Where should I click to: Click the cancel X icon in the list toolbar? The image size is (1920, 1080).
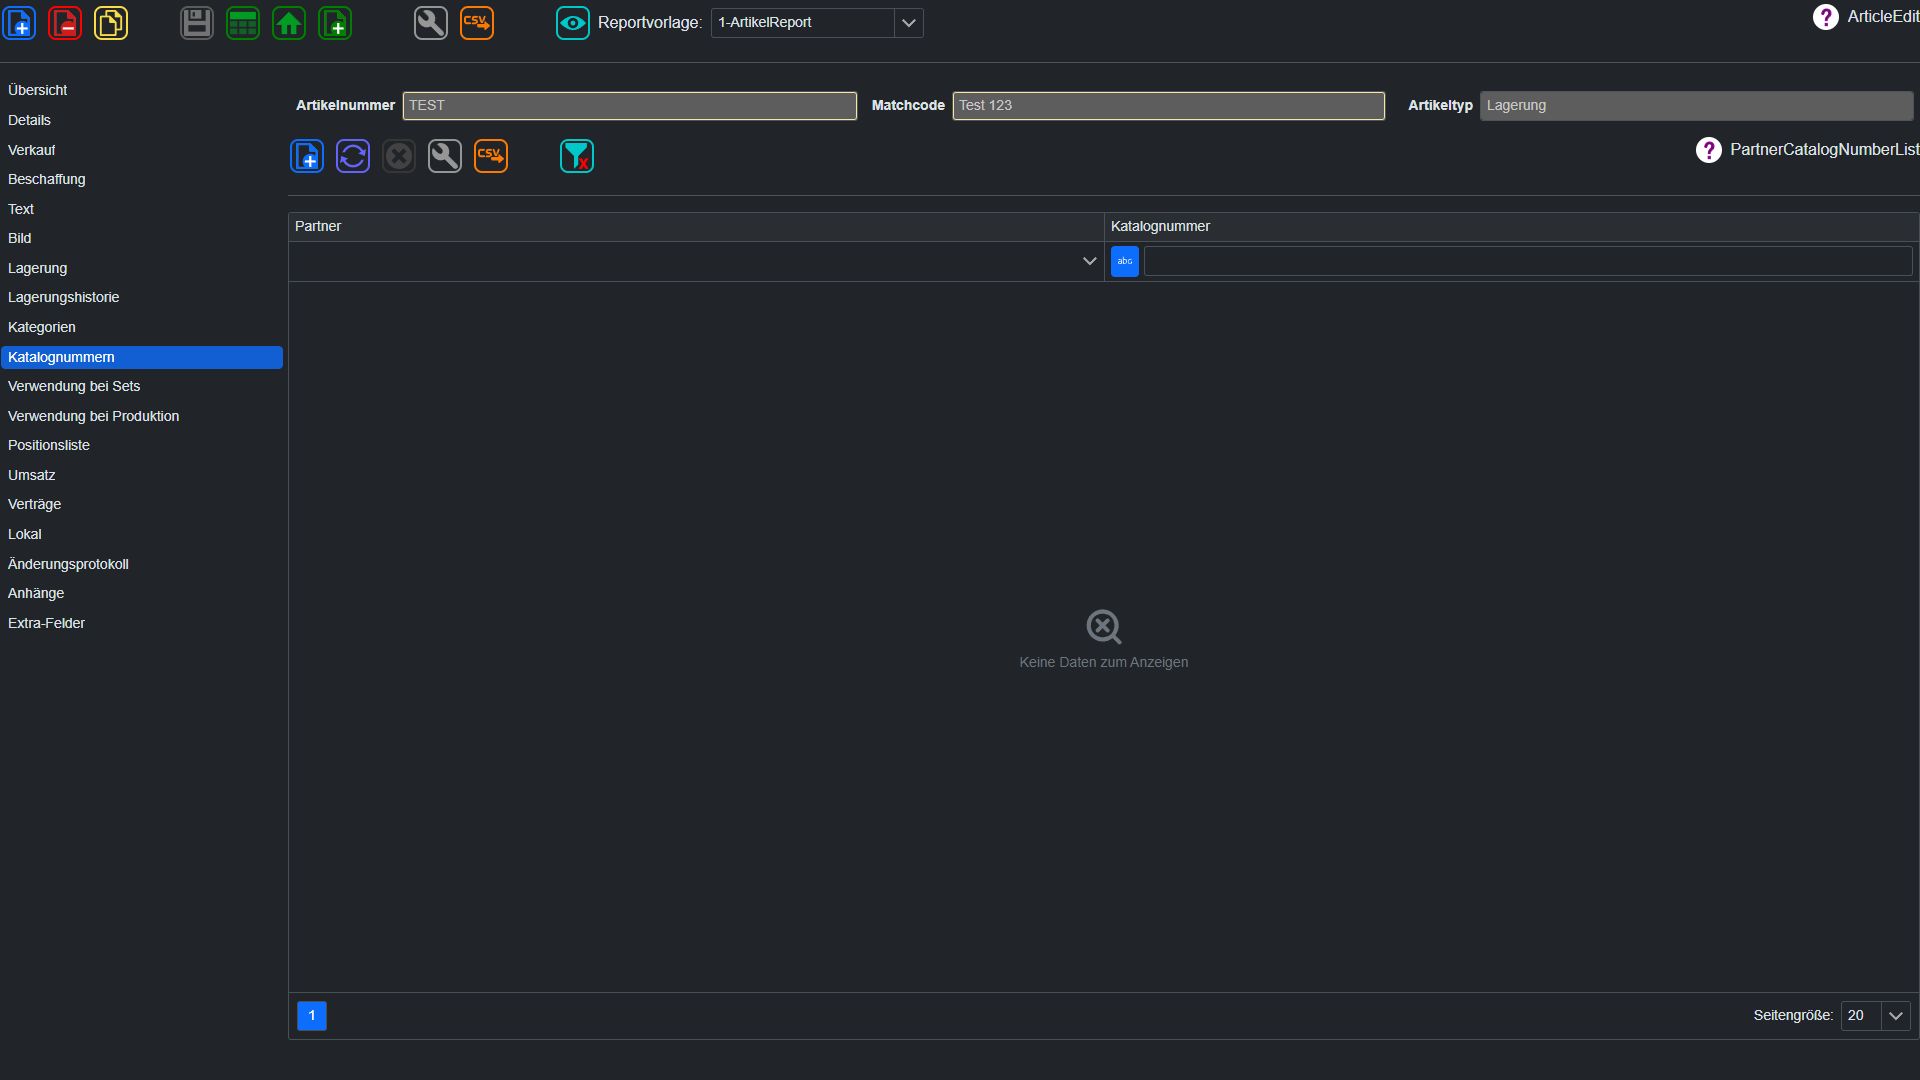(399, 156)
